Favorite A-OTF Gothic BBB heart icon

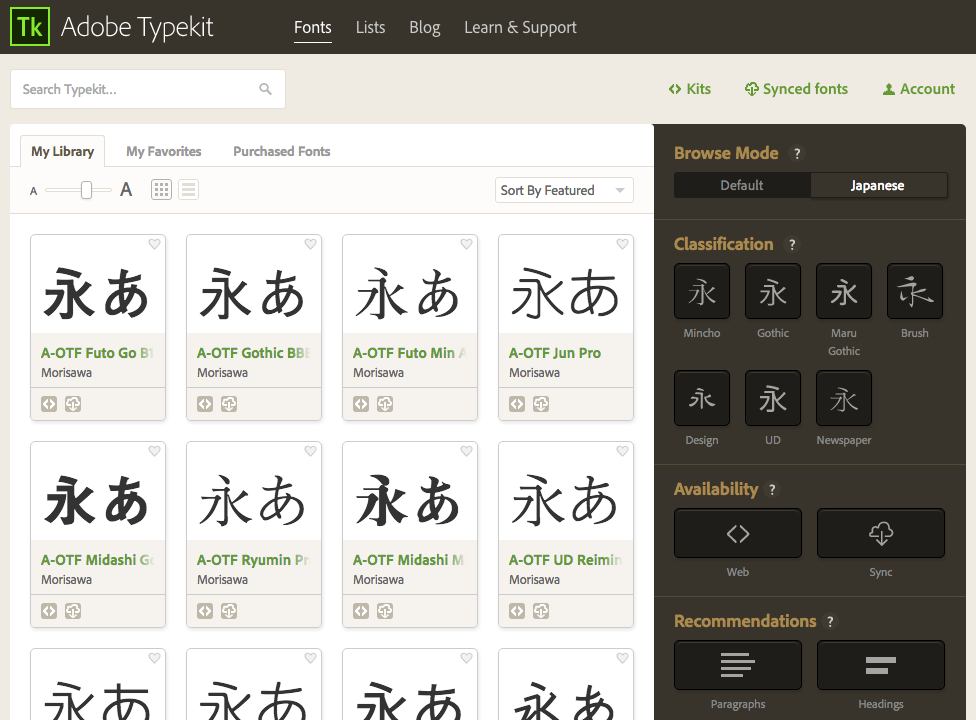[x=311, y=244]
